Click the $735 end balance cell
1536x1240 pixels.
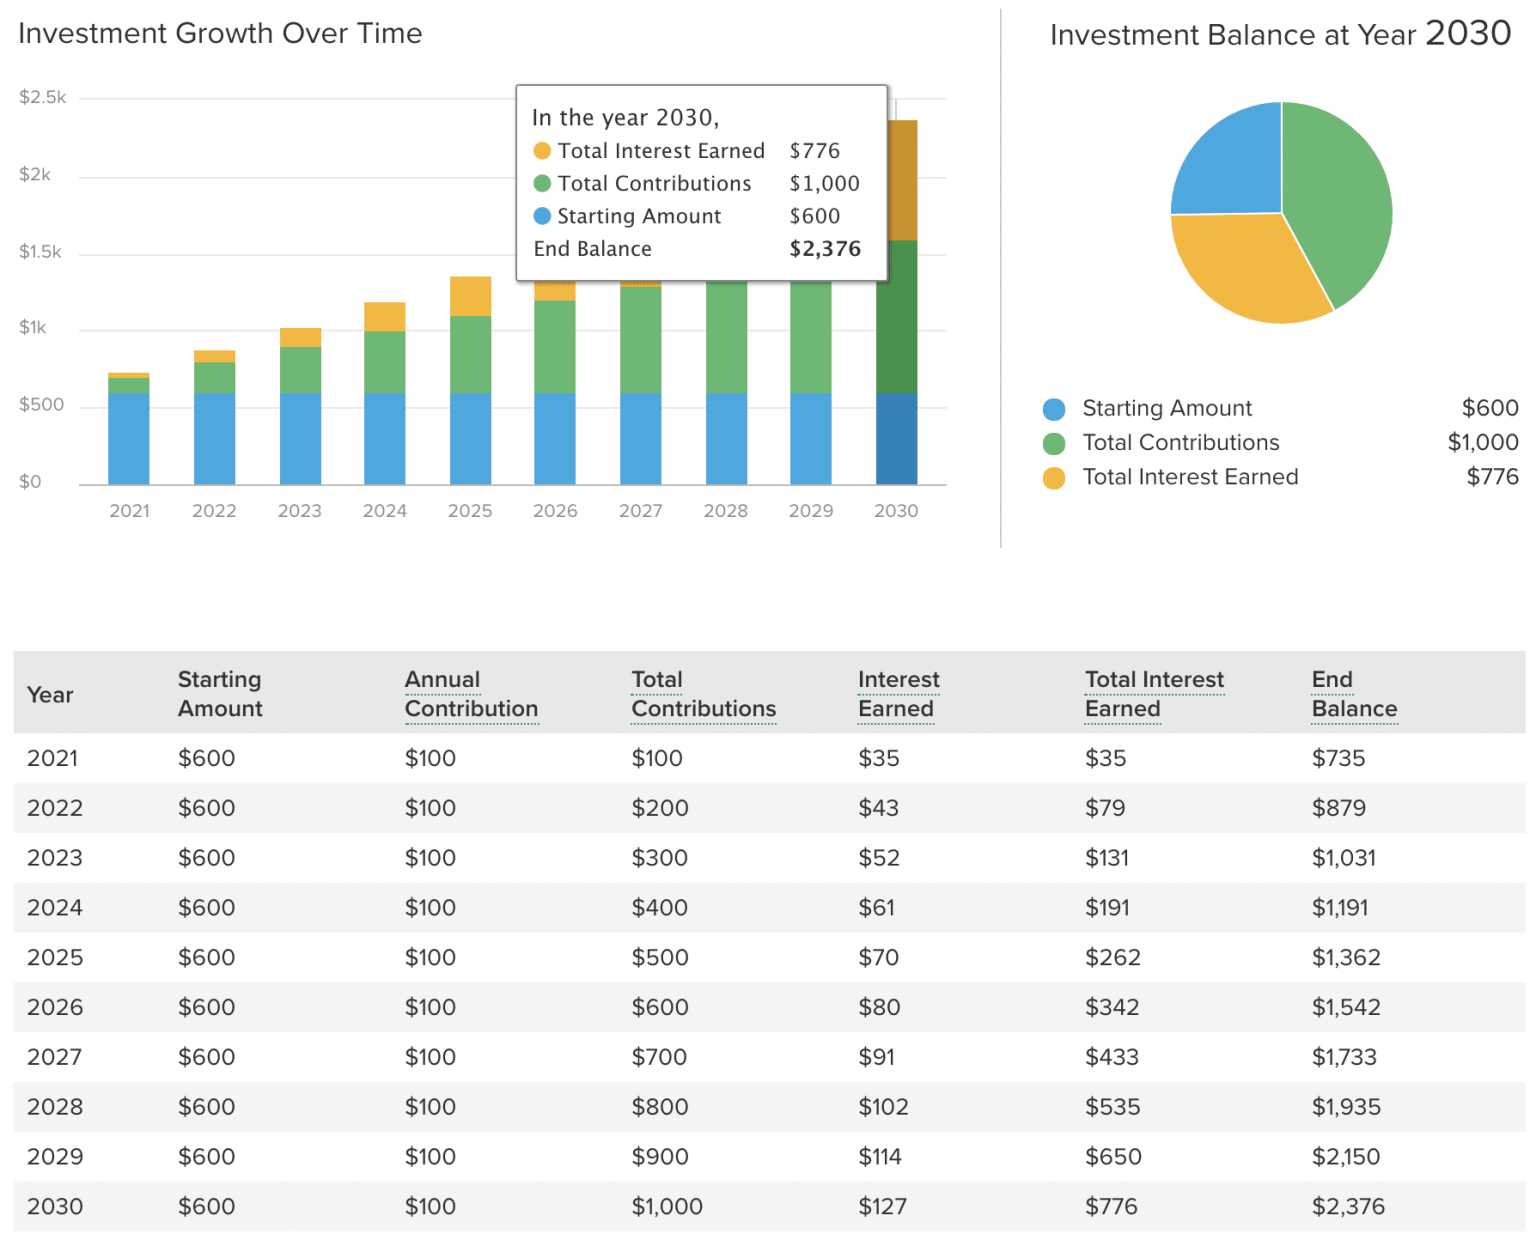pos(1338,758)
